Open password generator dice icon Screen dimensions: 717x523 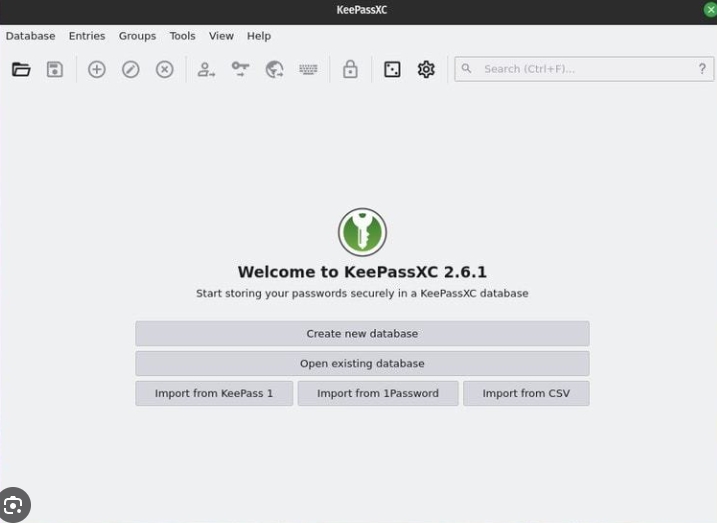[x=392, y=69]
